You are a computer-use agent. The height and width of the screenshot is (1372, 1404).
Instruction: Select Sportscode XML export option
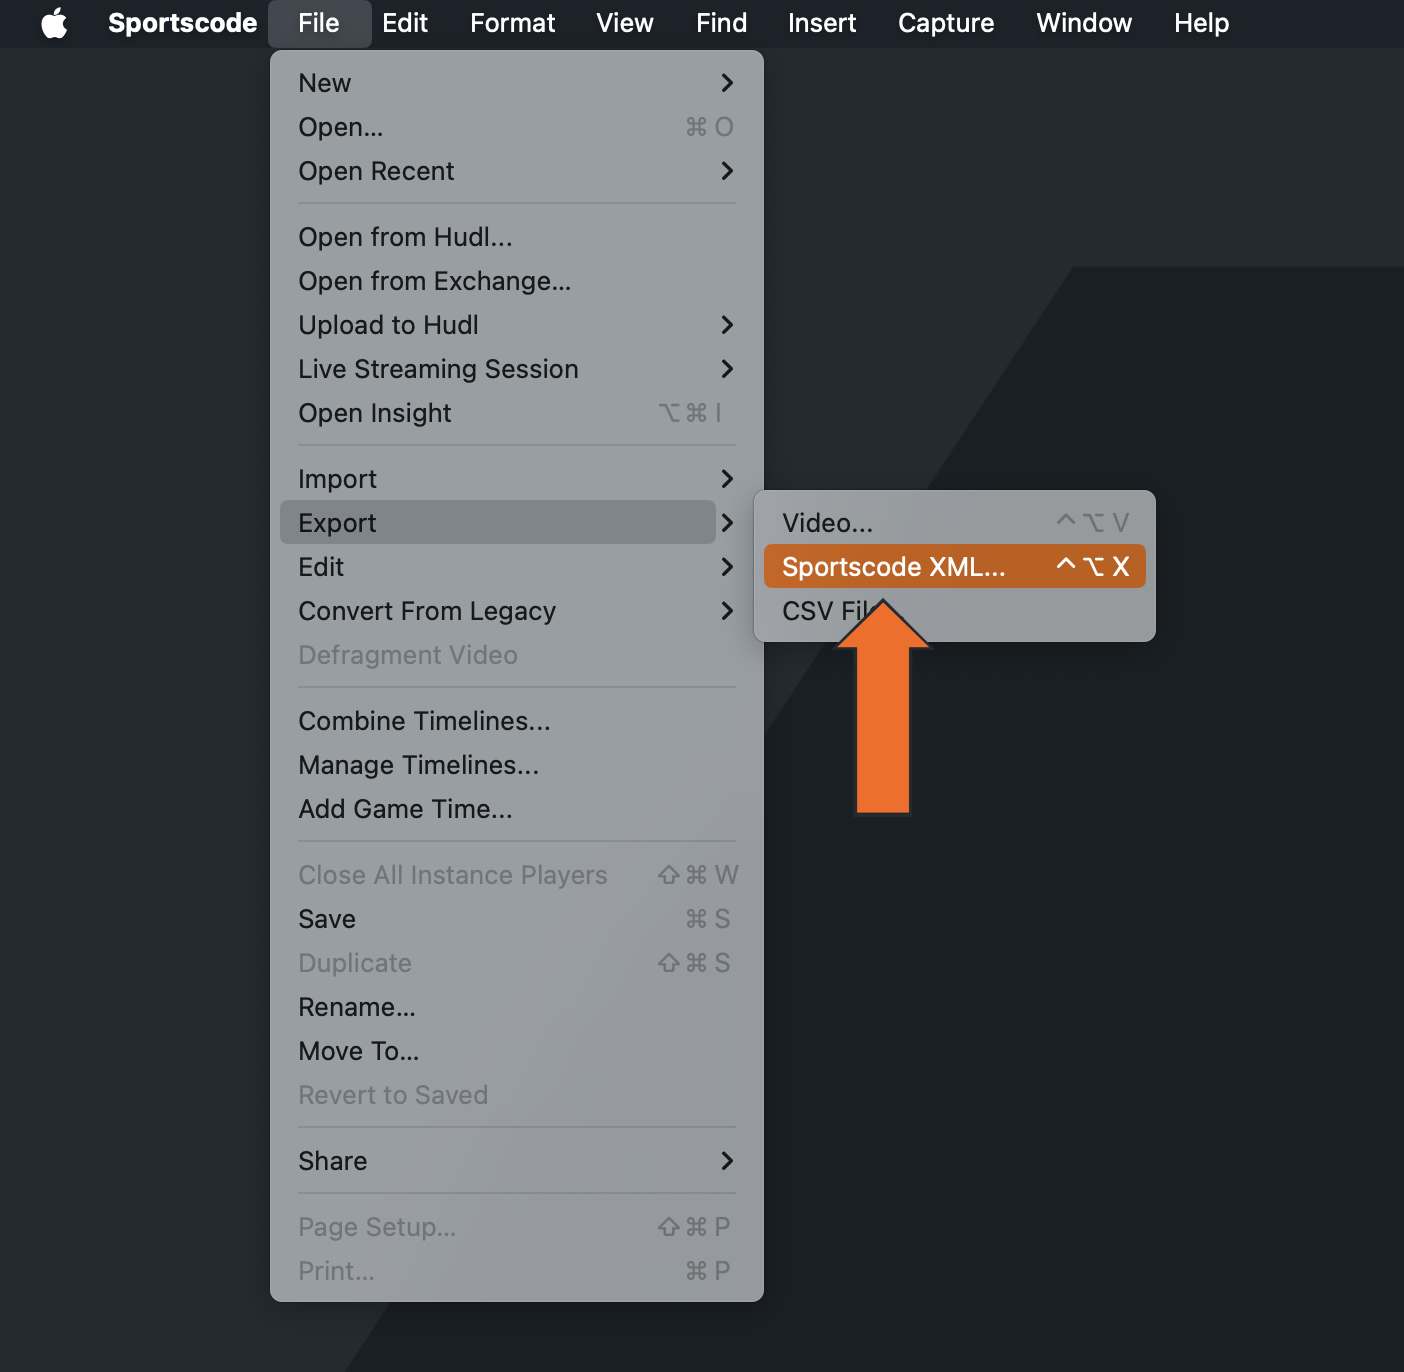tap(895, 566)
